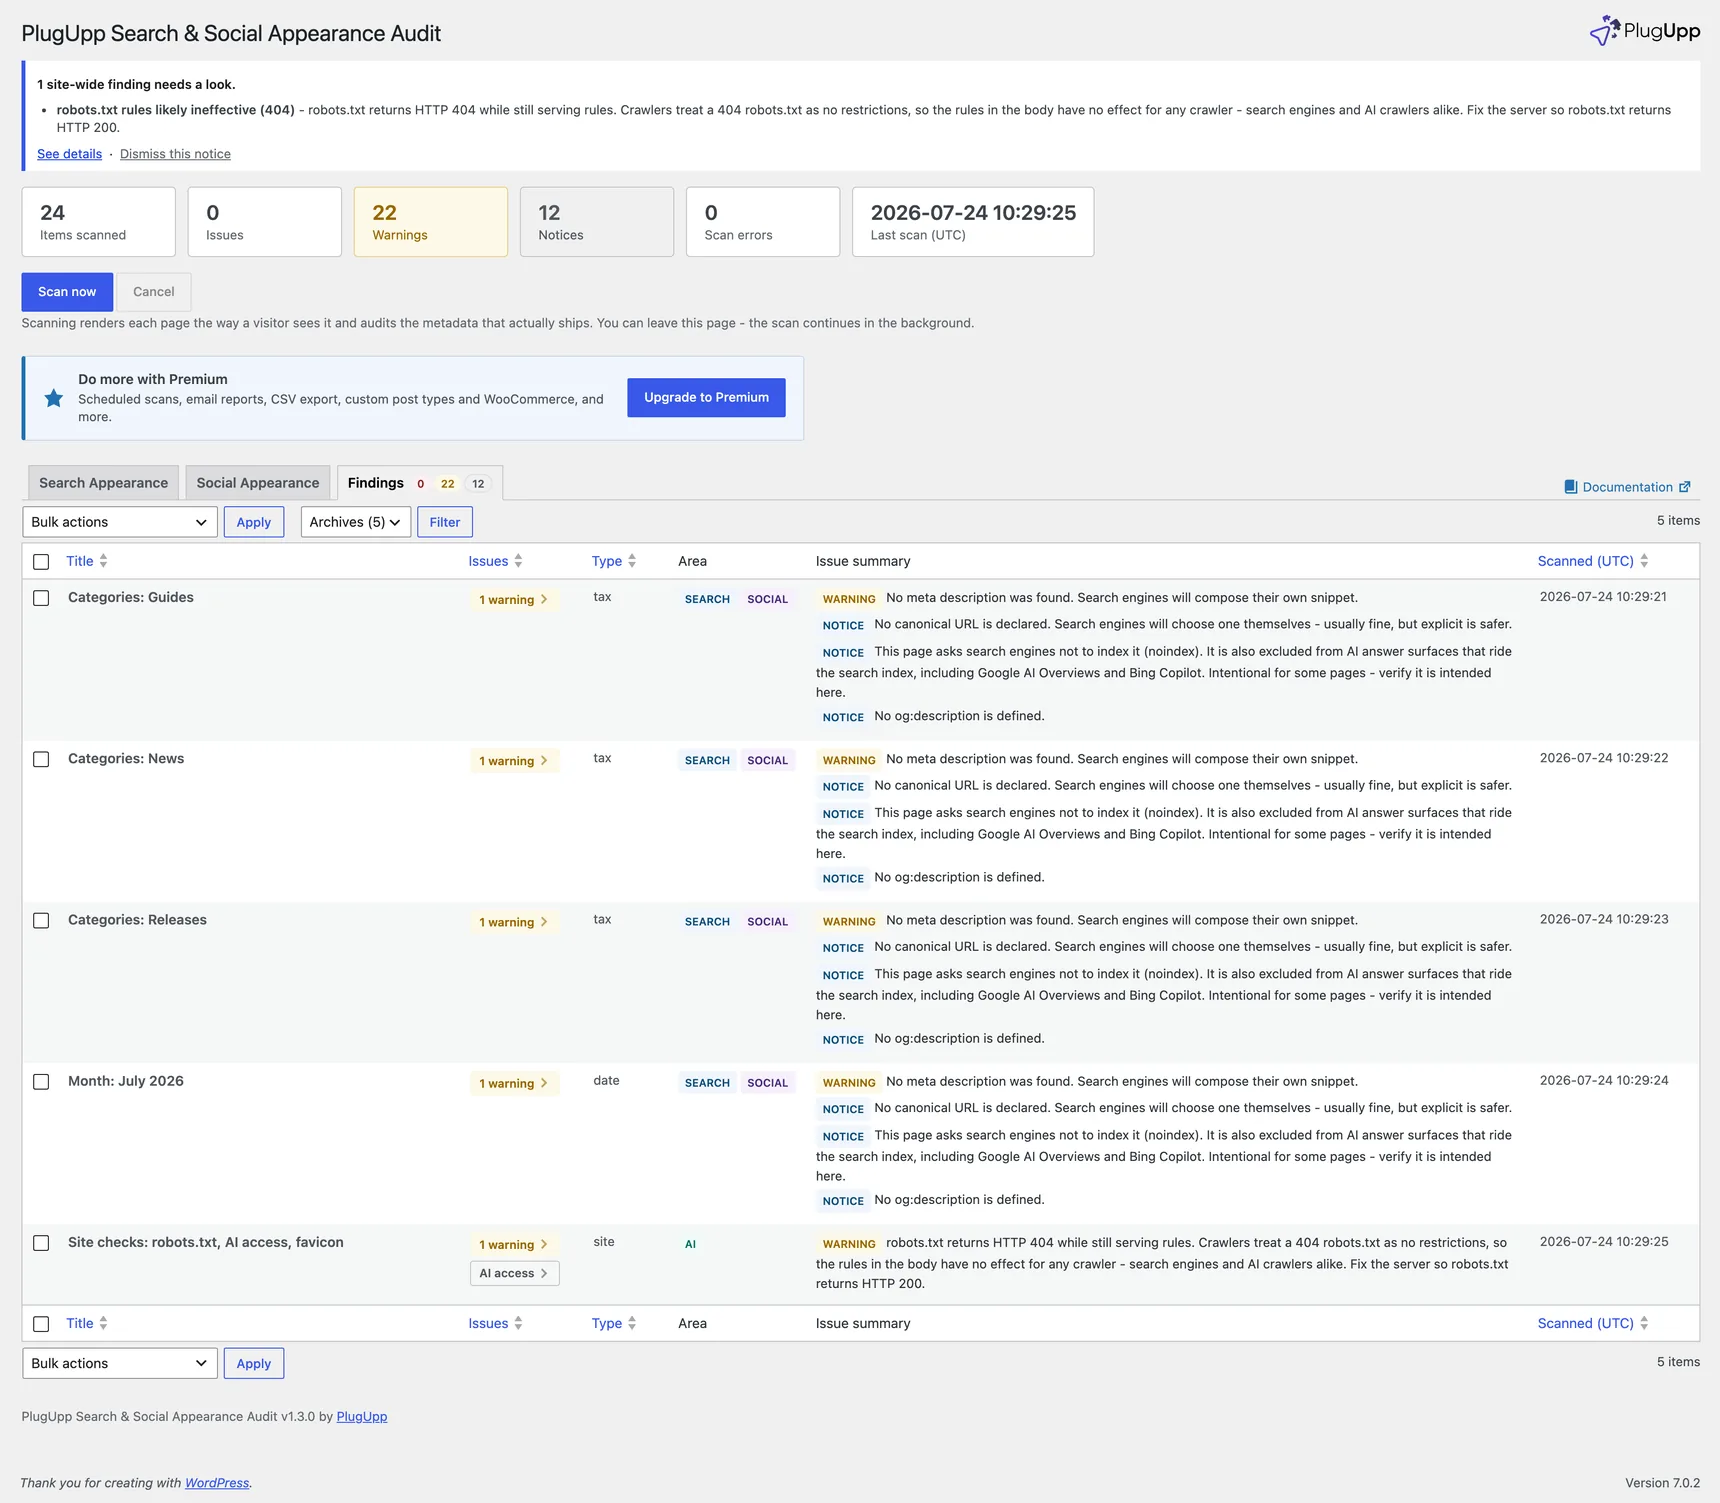Open the Archives (5) filter dropdown
Viewport: 1720px width, 1503px height.
coord(356,522)
